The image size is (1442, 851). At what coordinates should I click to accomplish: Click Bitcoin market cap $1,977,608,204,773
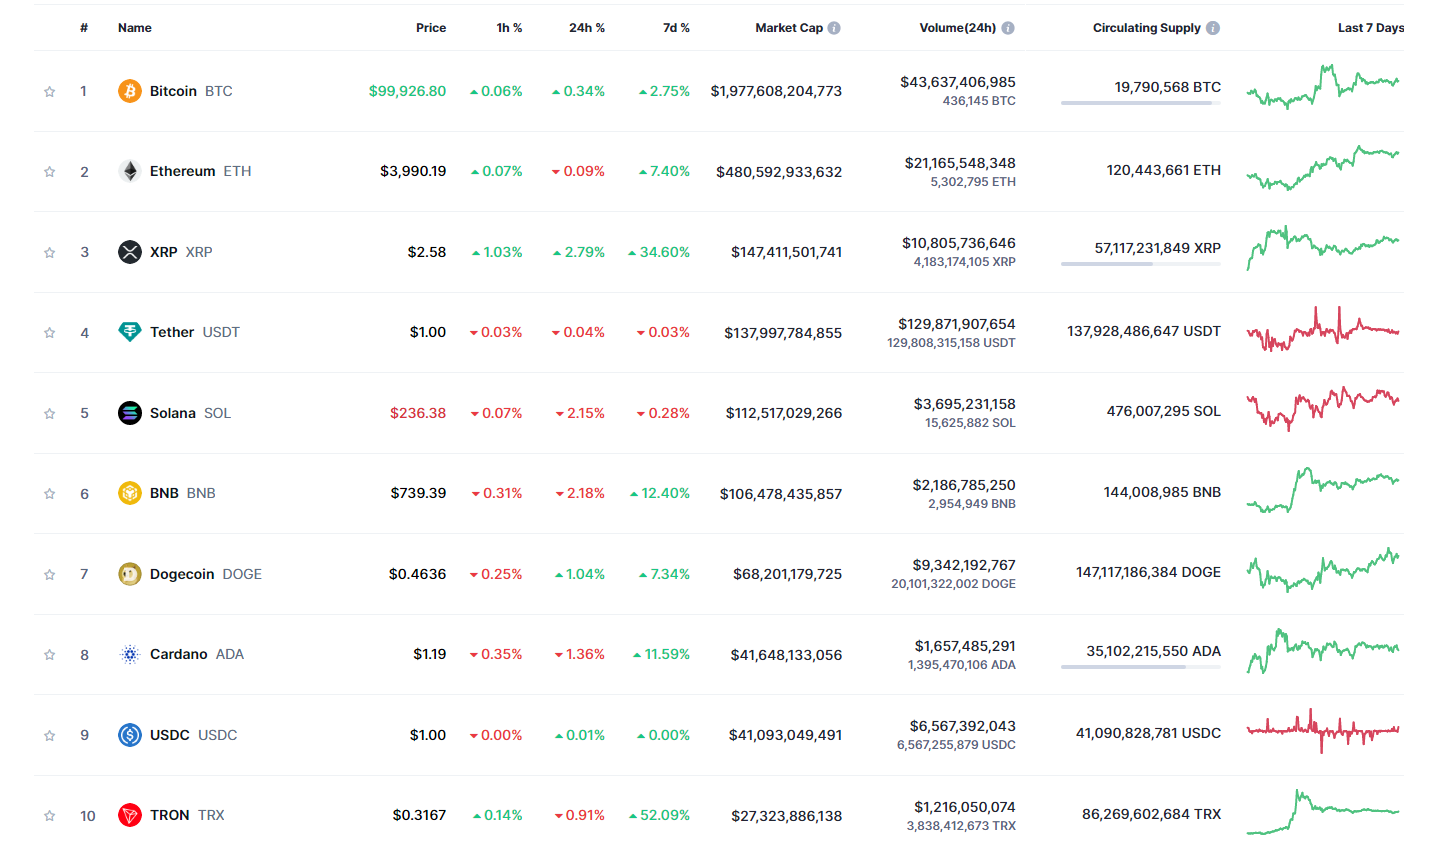coord(776,91)
